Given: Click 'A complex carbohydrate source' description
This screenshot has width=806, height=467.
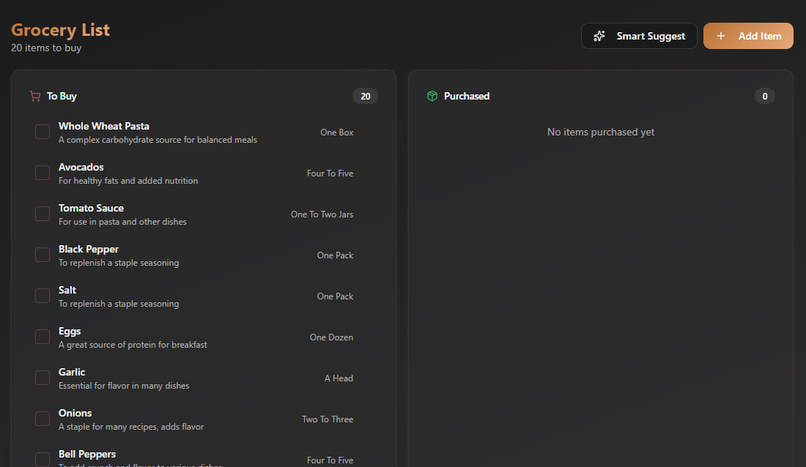Looking at the screenshot, I should [158, 140].
